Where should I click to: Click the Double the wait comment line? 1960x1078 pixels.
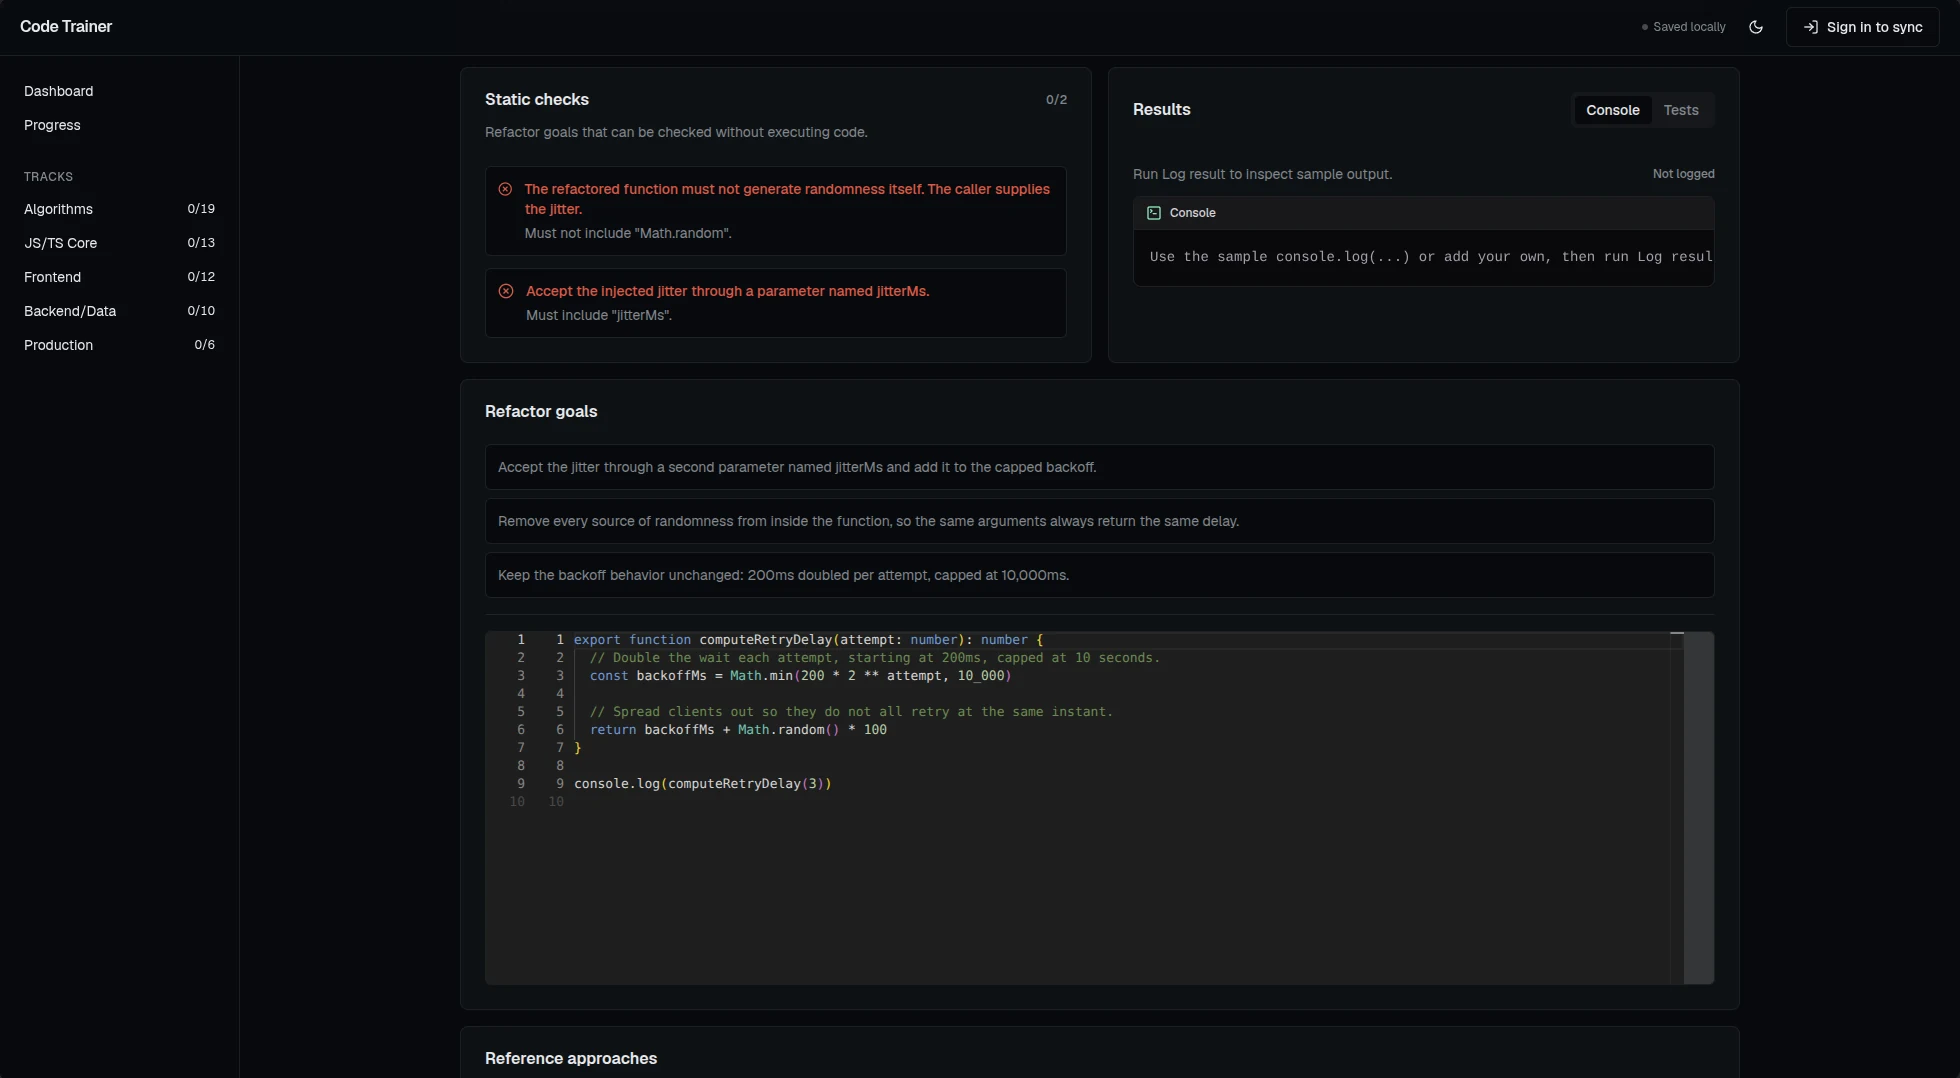[875, 658]
